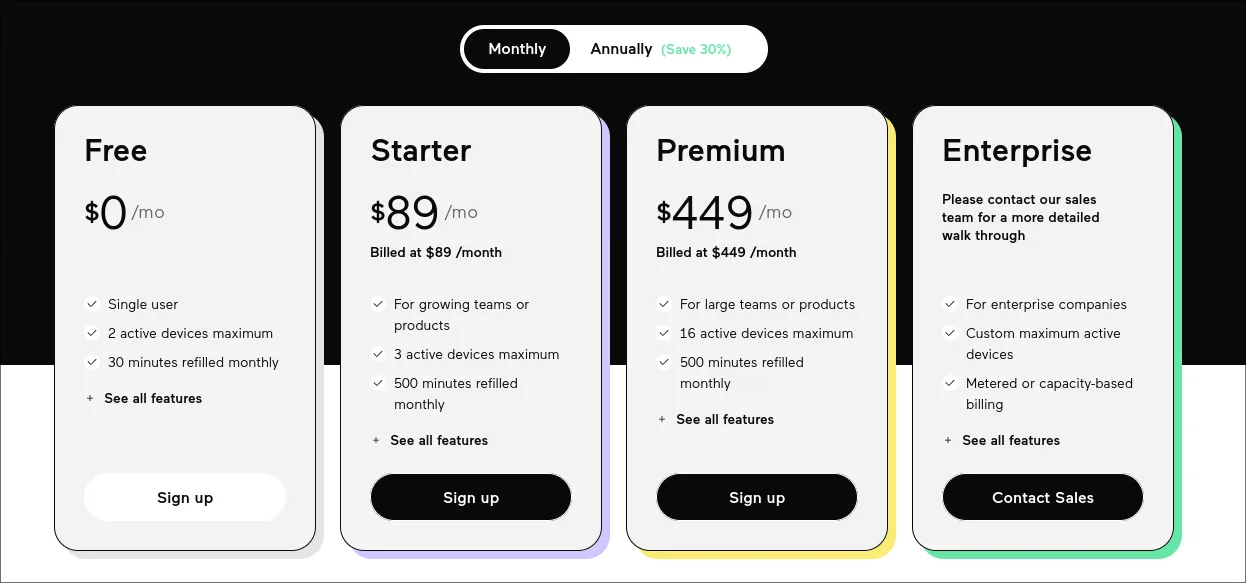Click checkmark next to 16 active devices maximum
Screen dimensions: 1246x583
click(664, 333)
